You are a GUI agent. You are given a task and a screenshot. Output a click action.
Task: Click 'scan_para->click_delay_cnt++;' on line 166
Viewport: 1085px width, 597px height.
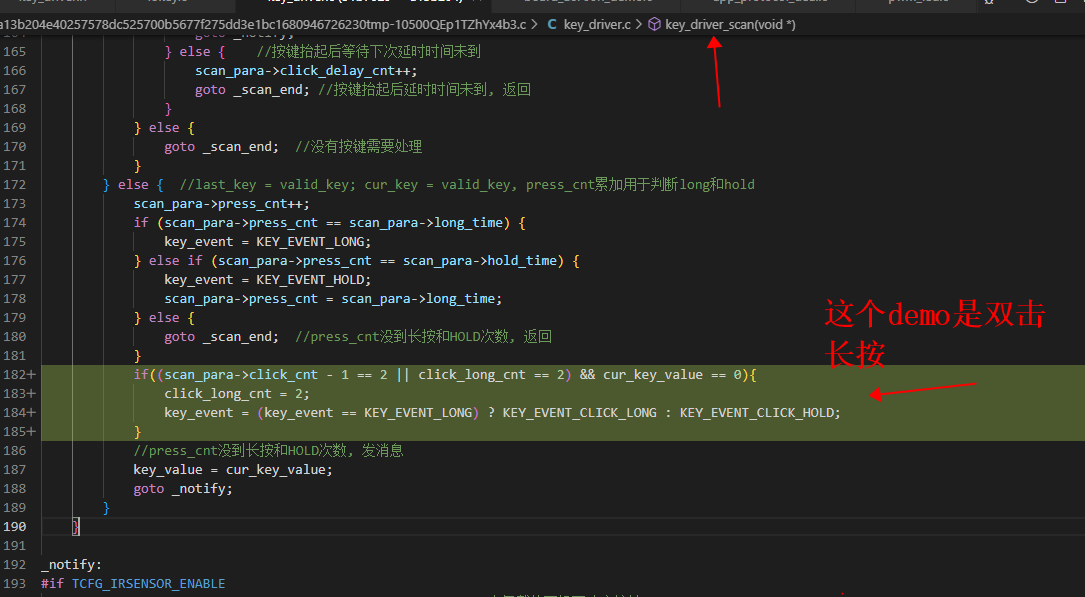pyautogui.click(x=306, y=71)
